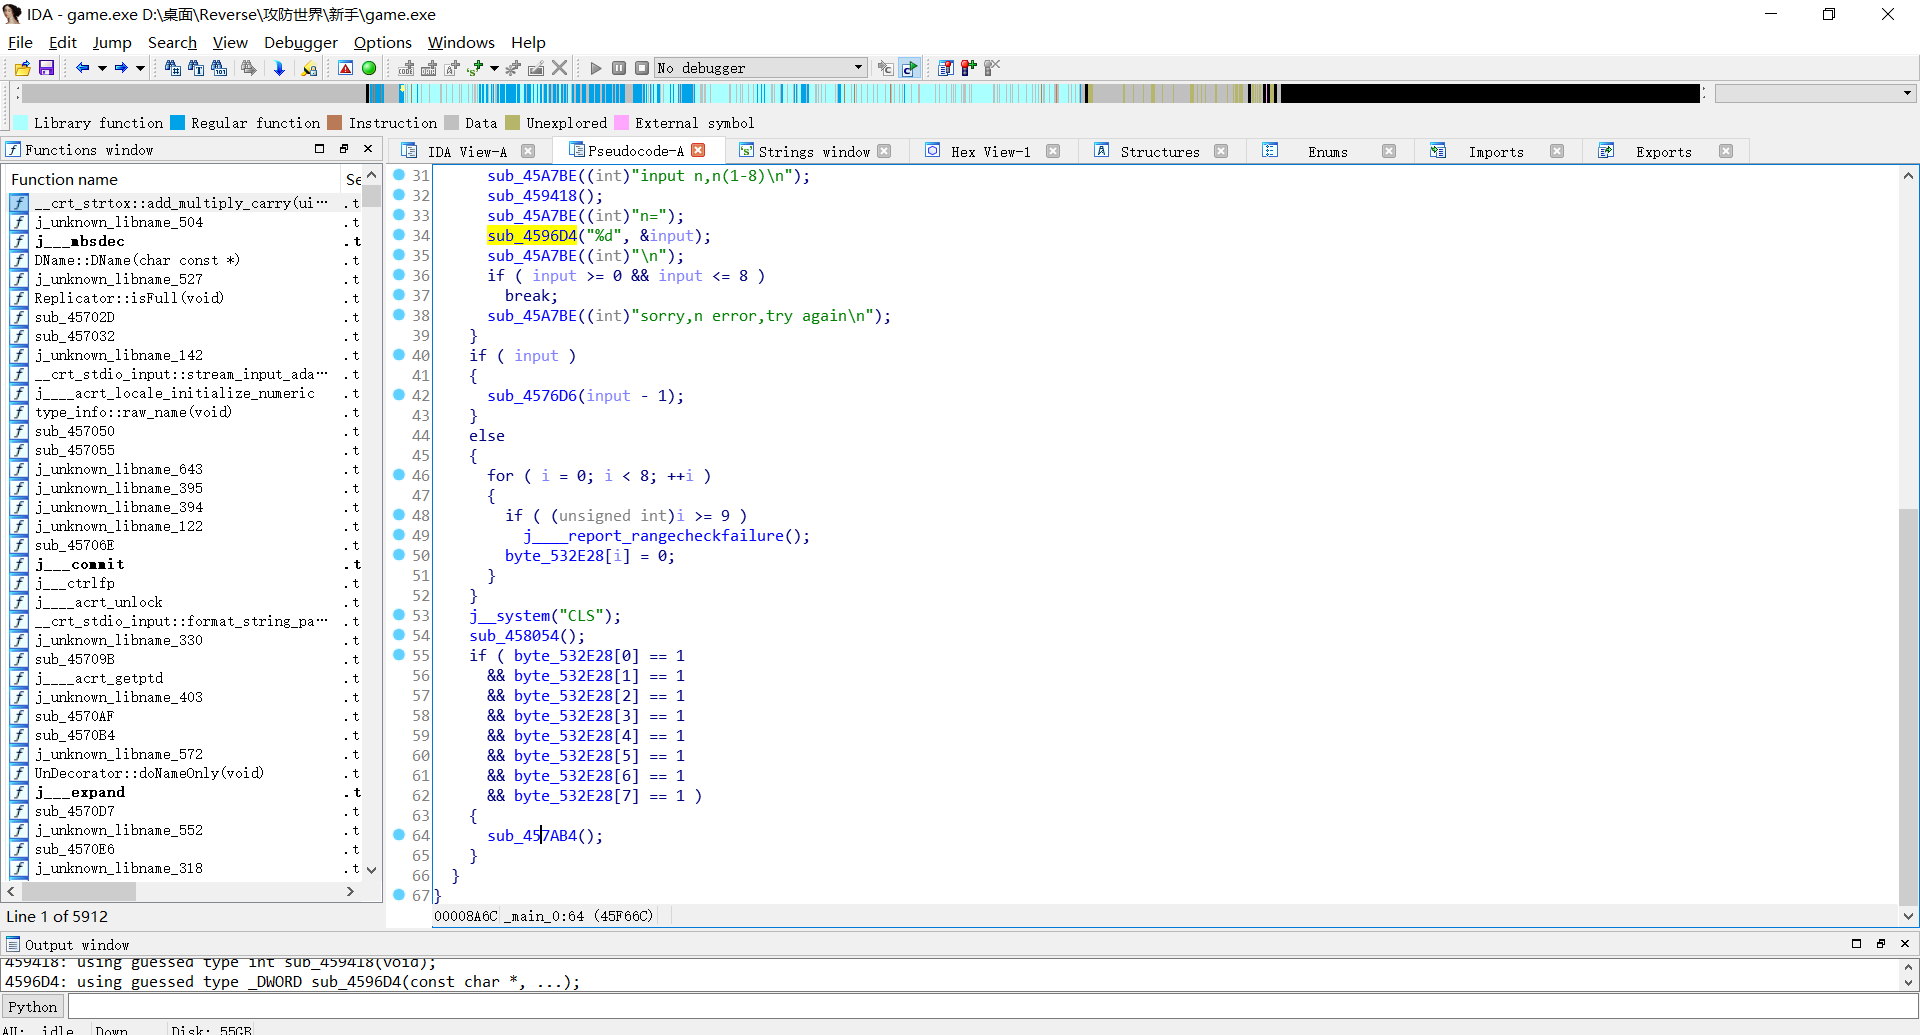Viewport: 1920px width, 1035px height.
Task: Open the No debugger combo box
Action: tap(760, 68)
